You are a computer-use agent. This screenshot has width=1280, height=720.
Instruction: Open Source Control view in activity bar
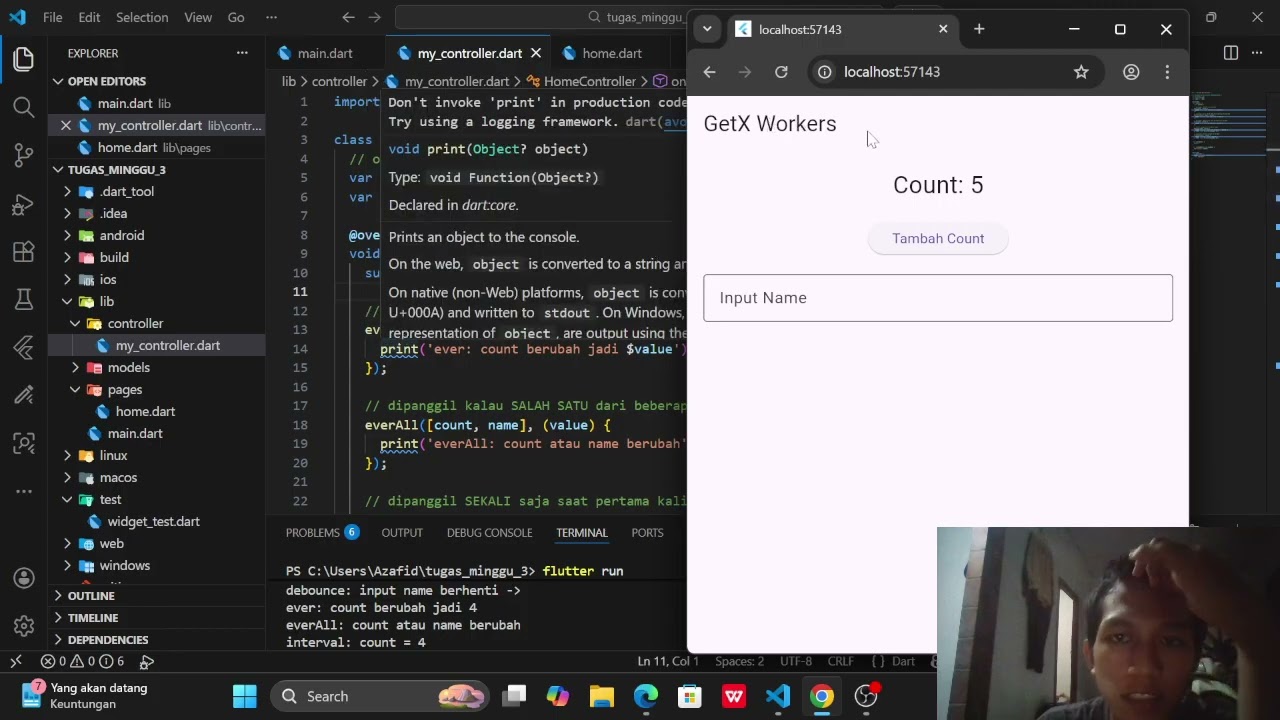click(x=24, y=155)
